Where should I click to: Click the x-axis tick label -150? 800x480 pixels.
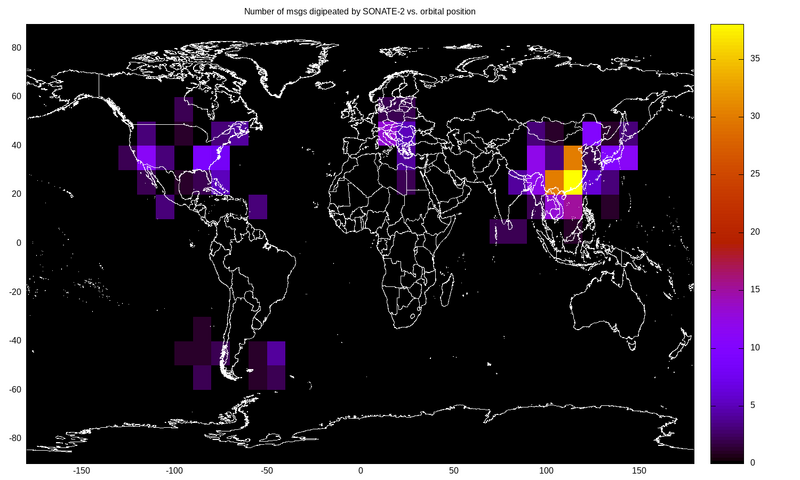(x=82, y=470)
